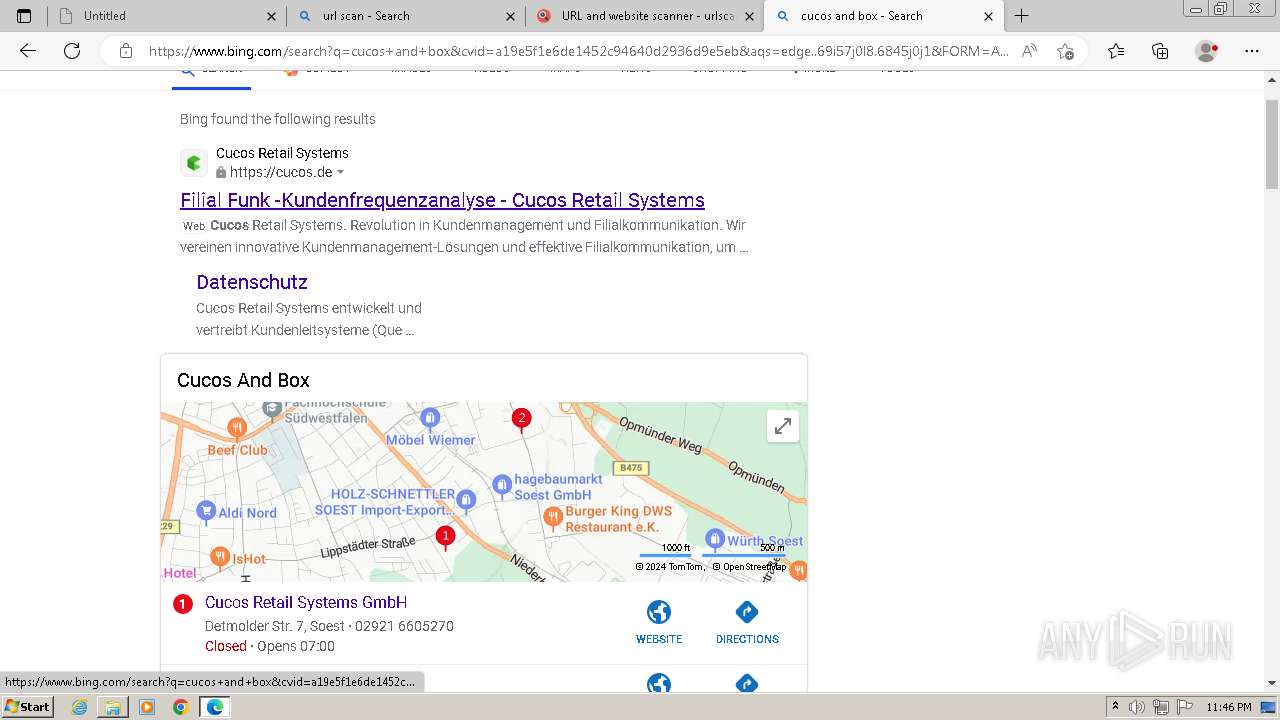Switch to url scan - Search tab
The width and height of the screenshot is (1280, 720).
404,16
